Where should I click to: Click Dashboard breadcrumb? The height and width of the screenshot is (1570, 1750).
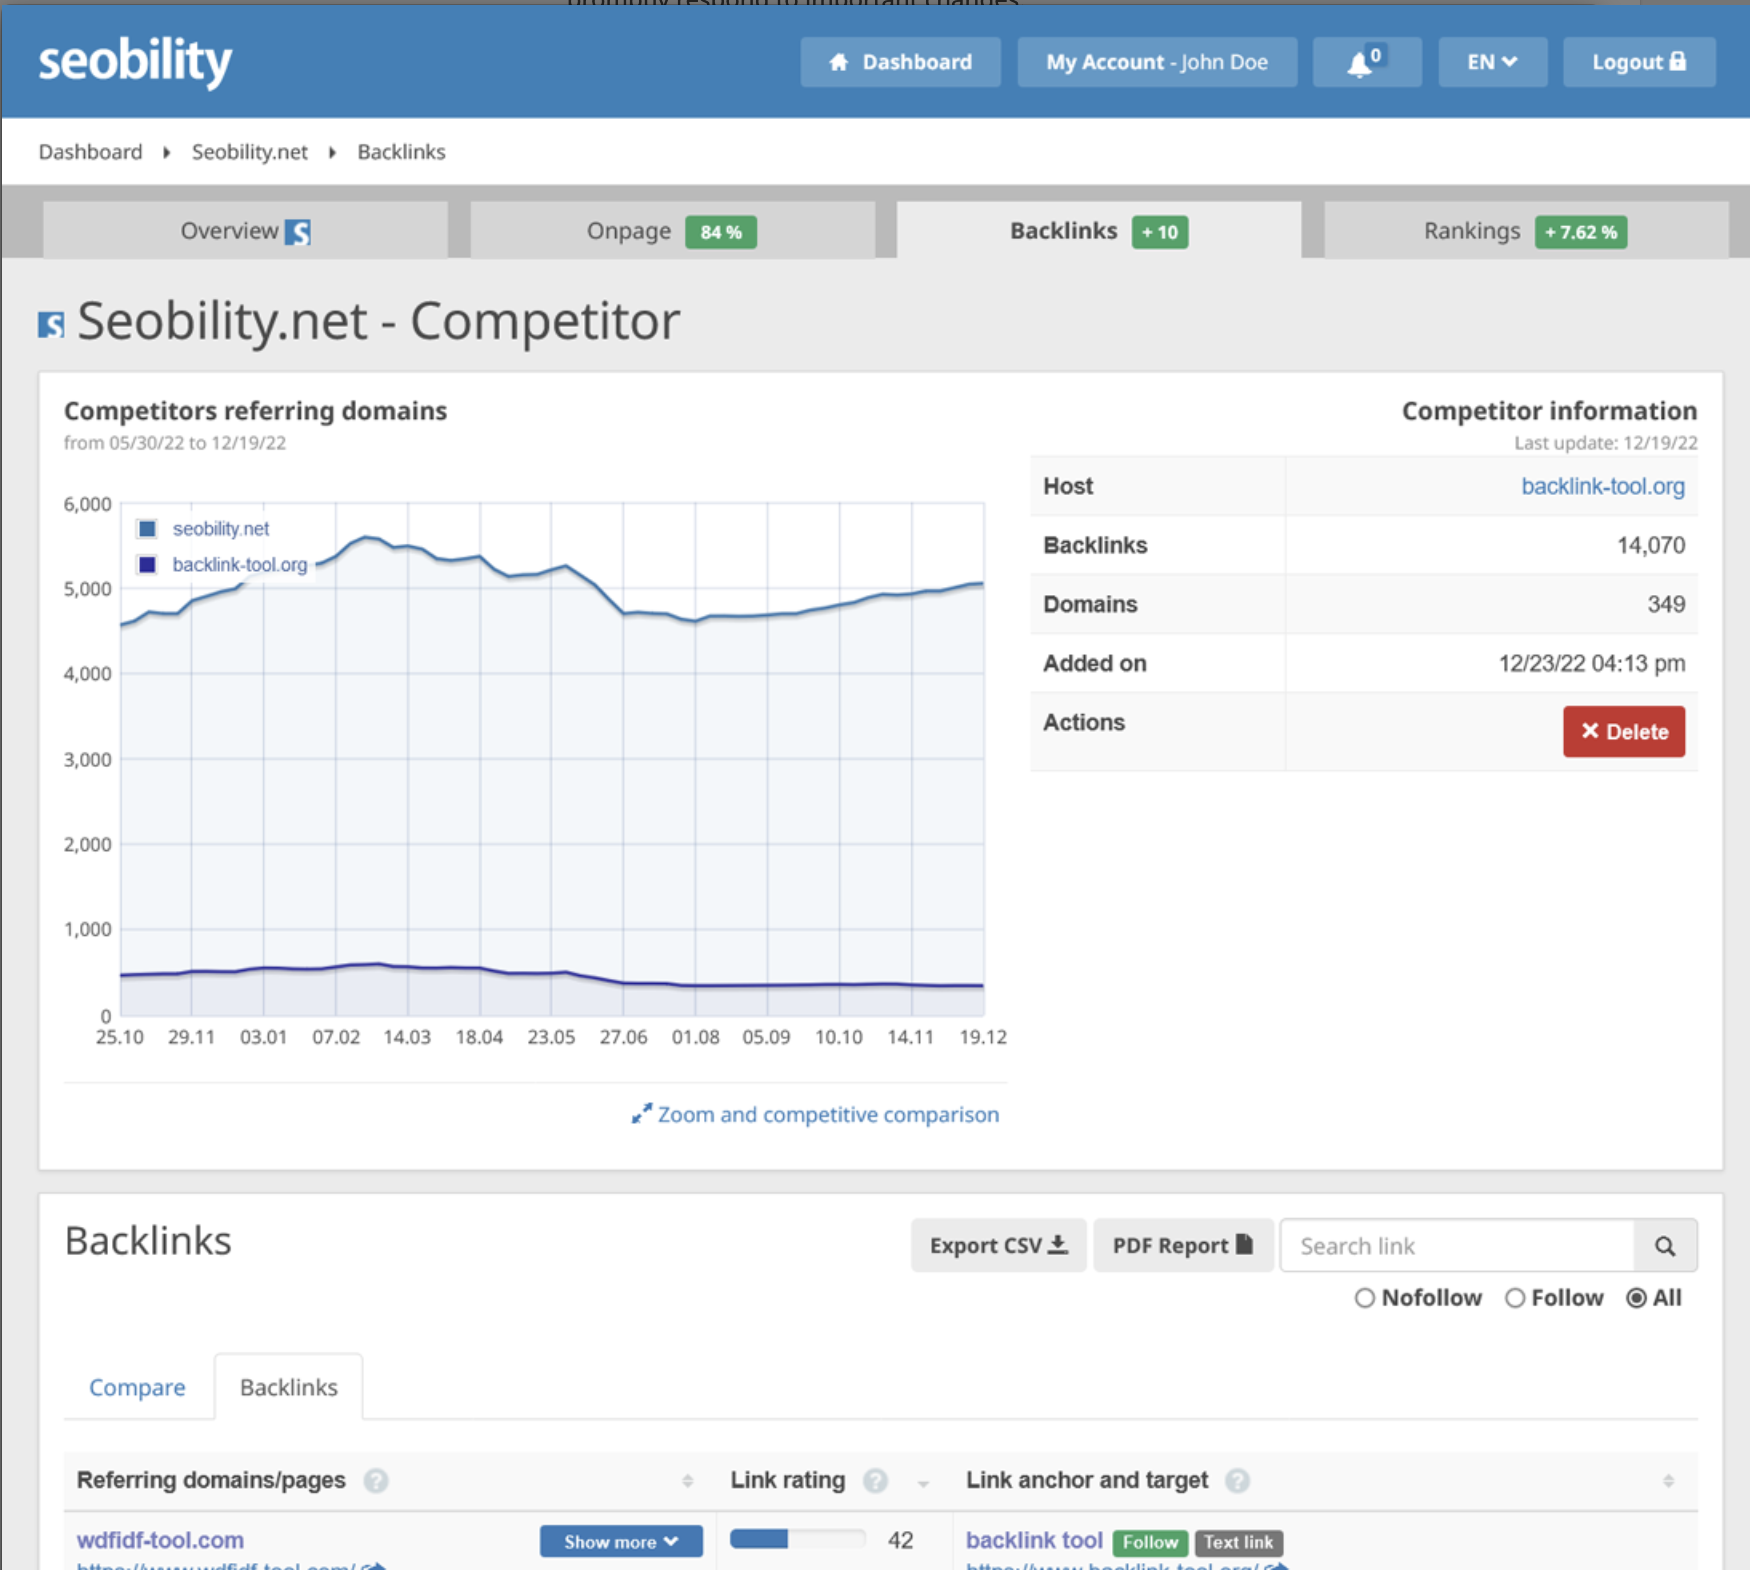[91, 152]
